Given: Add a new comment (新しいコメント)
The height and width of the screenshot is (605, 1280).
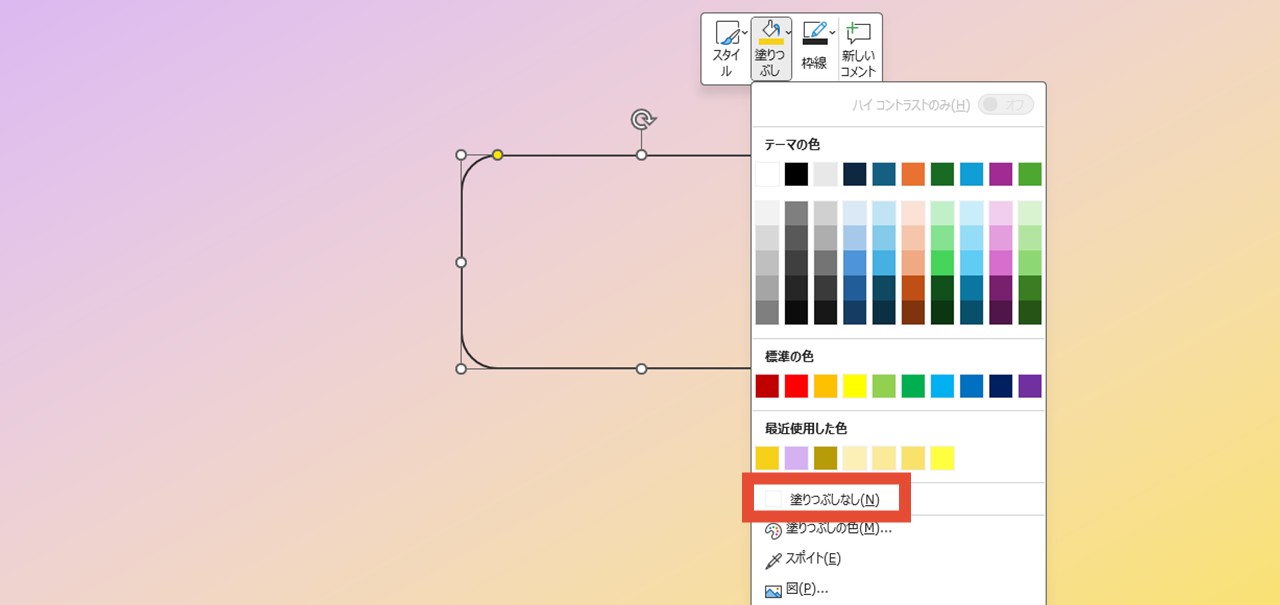Looking at the screenshot, I should coord(858,48).
